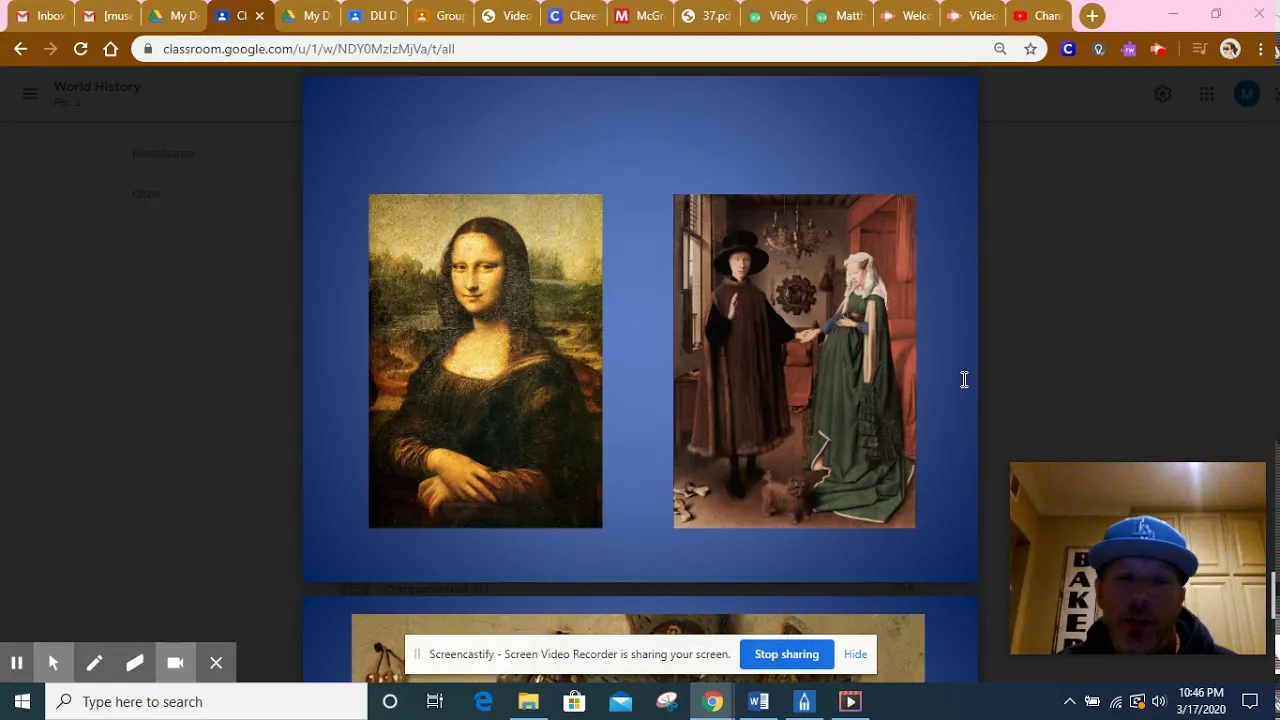The width and height of the screenshot is (1280, 720).
Task: Click the Type here to search box
Action: 207,702
